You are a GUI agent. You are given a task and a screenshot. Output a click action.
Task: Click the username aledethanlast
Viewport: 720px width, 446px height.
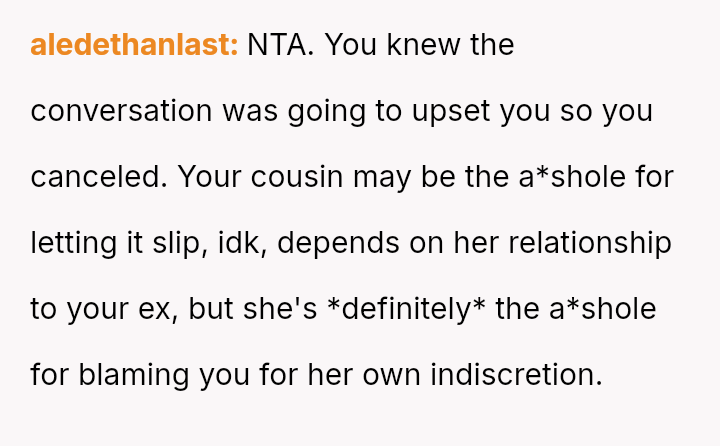[x=134, y=46]
